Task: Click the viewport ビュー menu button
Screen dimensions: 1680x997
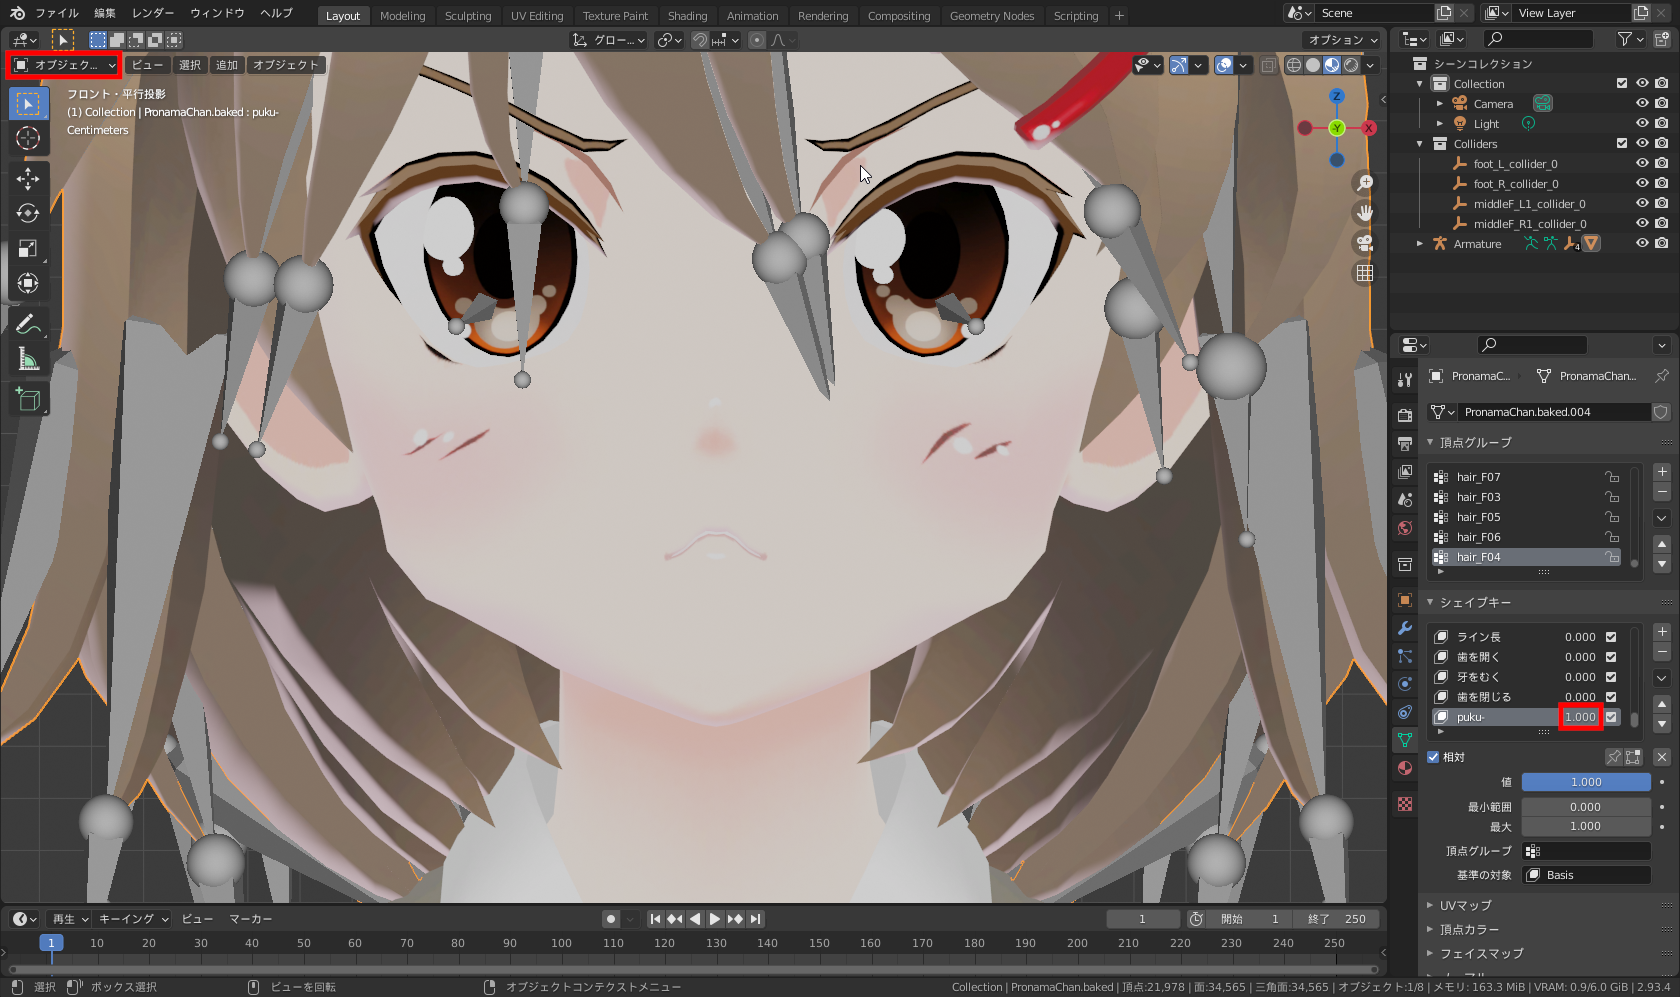Action: [148, 65]
